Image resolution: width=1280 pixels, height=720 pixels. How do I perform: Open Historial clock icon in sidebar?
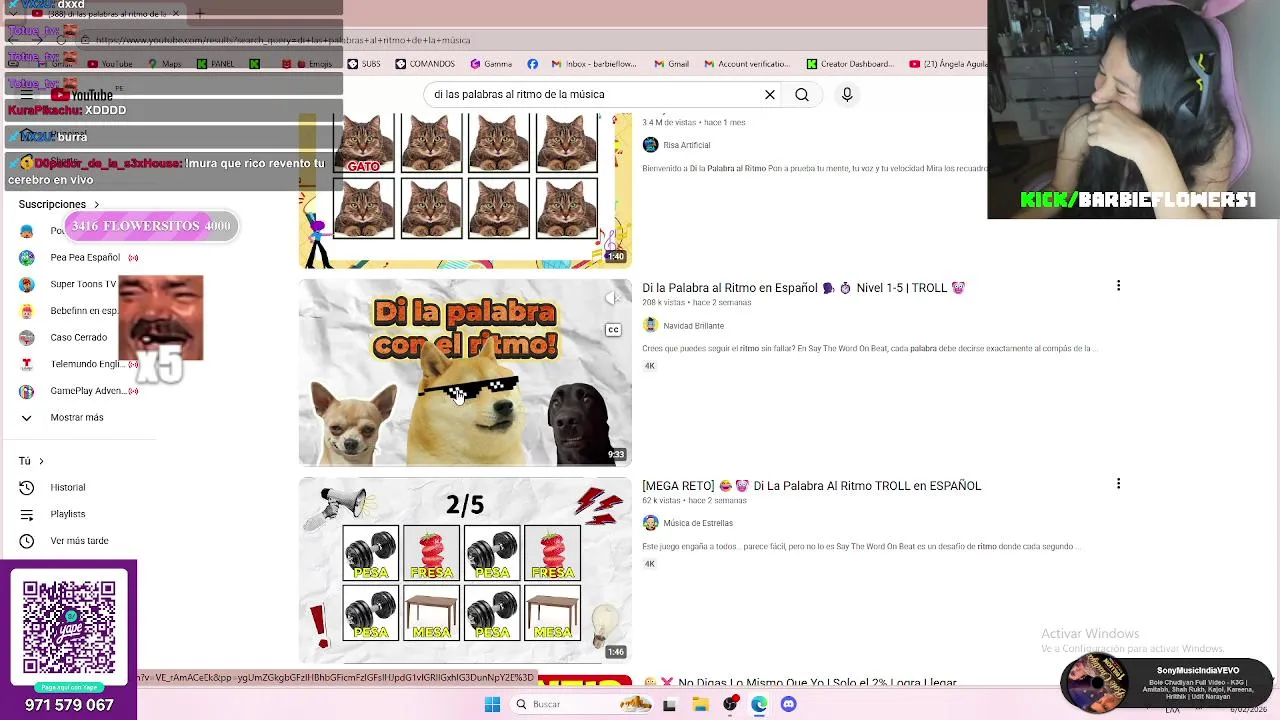point(27,487)
